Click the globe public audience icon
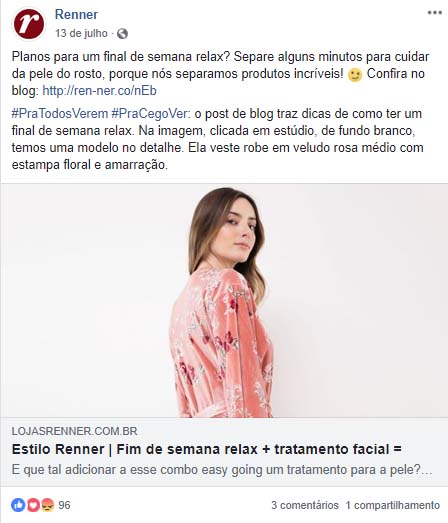Image resolution: width=448 pixels, height=523 pixels. 122,34
